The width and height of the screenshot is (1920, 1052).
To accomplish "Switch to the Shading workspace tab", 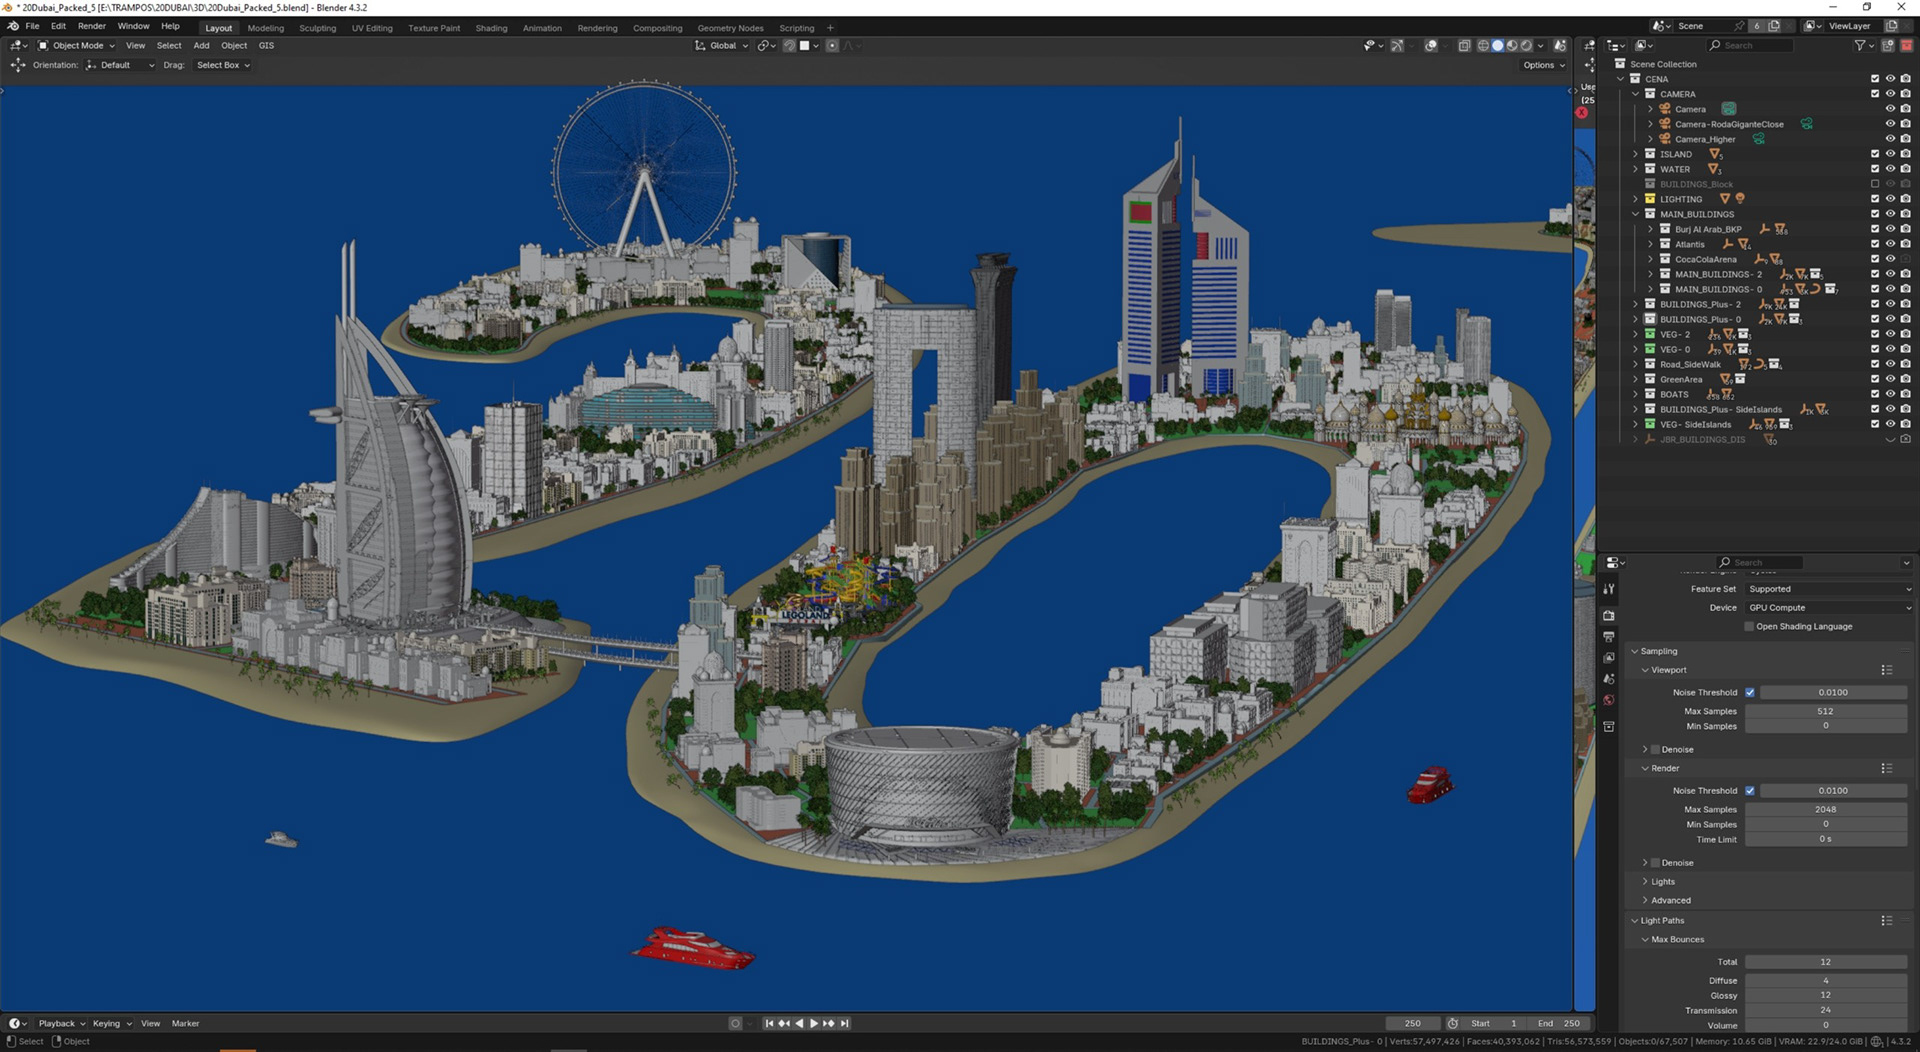I will click(491, 28).
